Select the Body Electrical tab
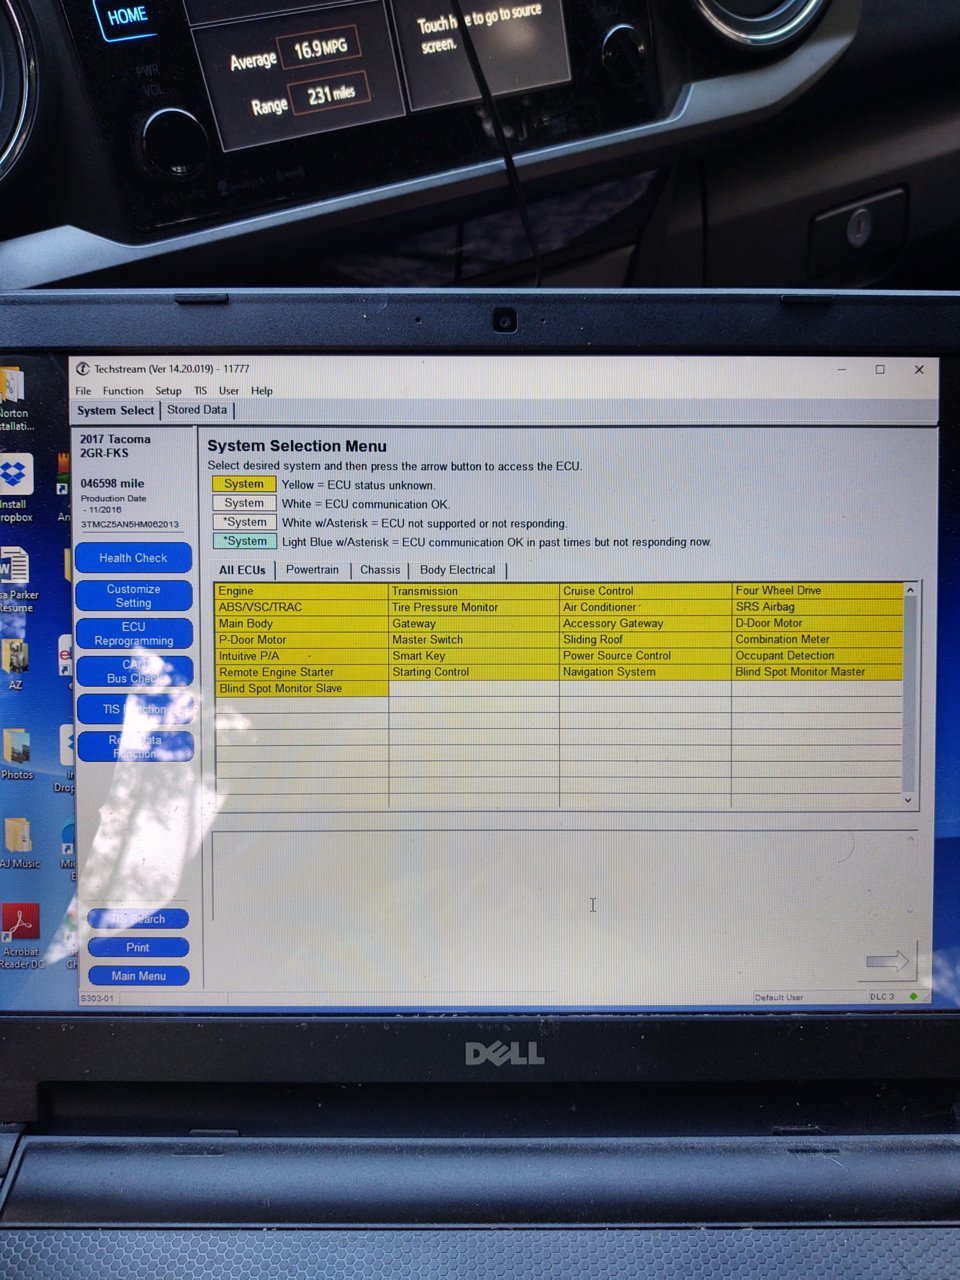960x1280 pixels. click(457, 570)
